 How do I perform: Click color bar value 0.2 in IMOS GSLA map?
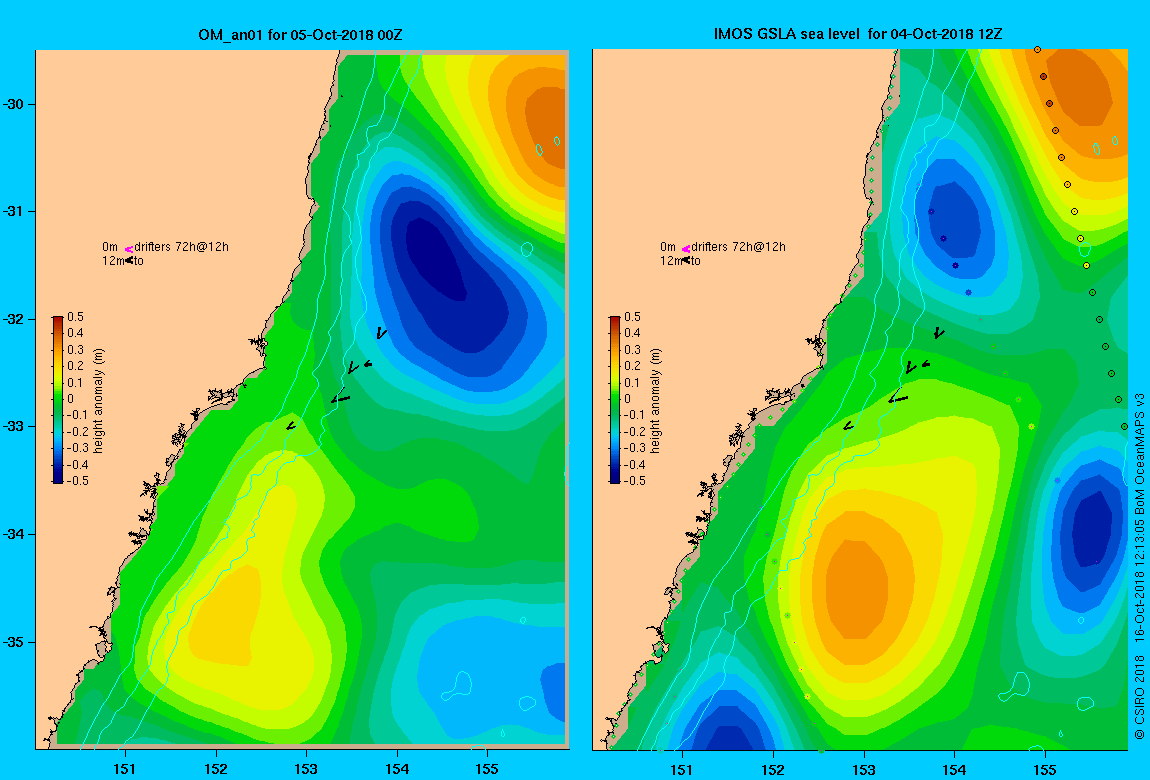pos(632,366)
